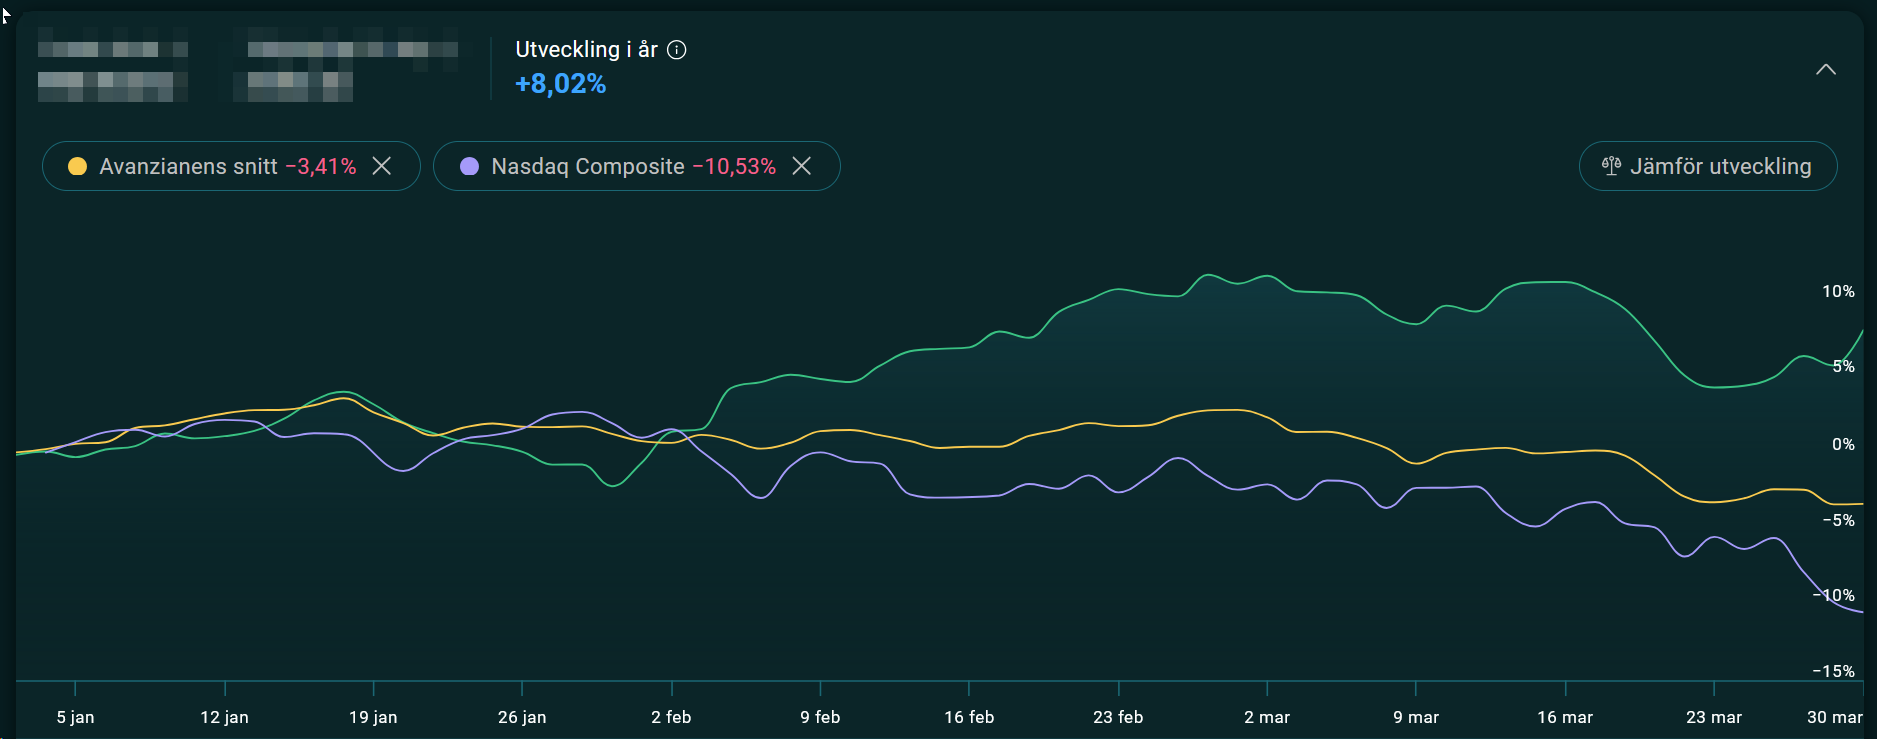
Task: Select the Nasdaq Composite chip label
Action: 588,166
